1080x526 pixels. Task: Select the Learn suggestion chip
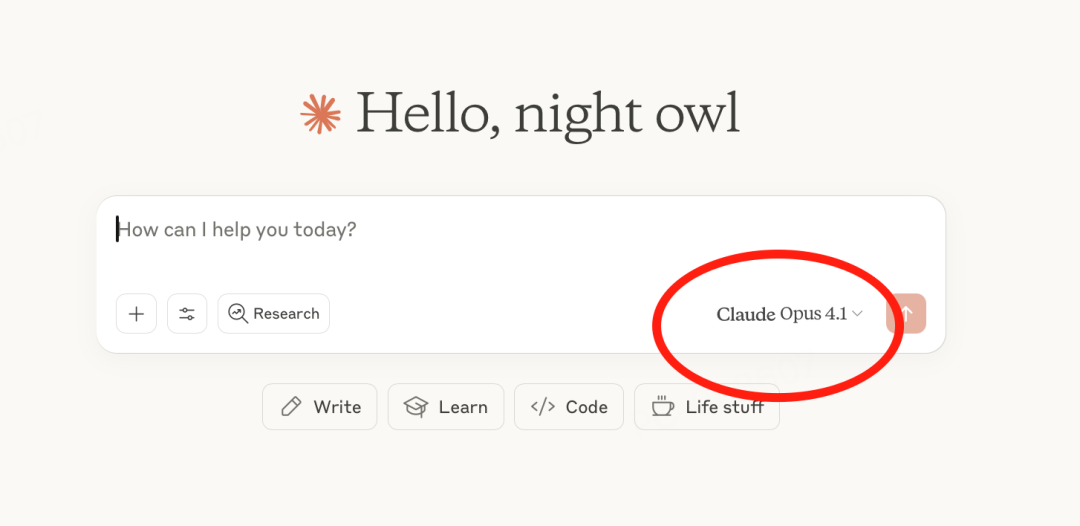click(446, 407)
